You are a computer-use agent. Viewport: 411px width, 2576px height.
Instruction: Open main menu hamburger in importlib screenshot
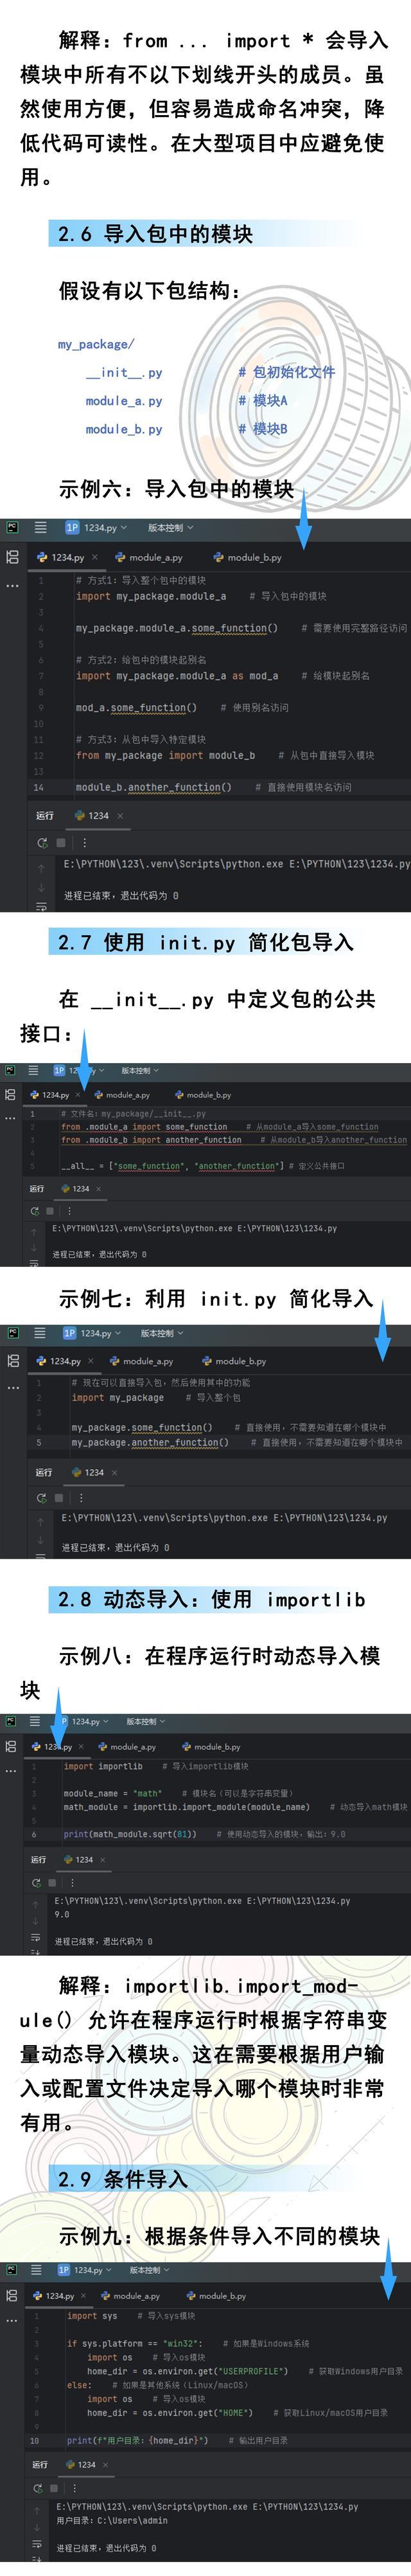(34, 1721)
